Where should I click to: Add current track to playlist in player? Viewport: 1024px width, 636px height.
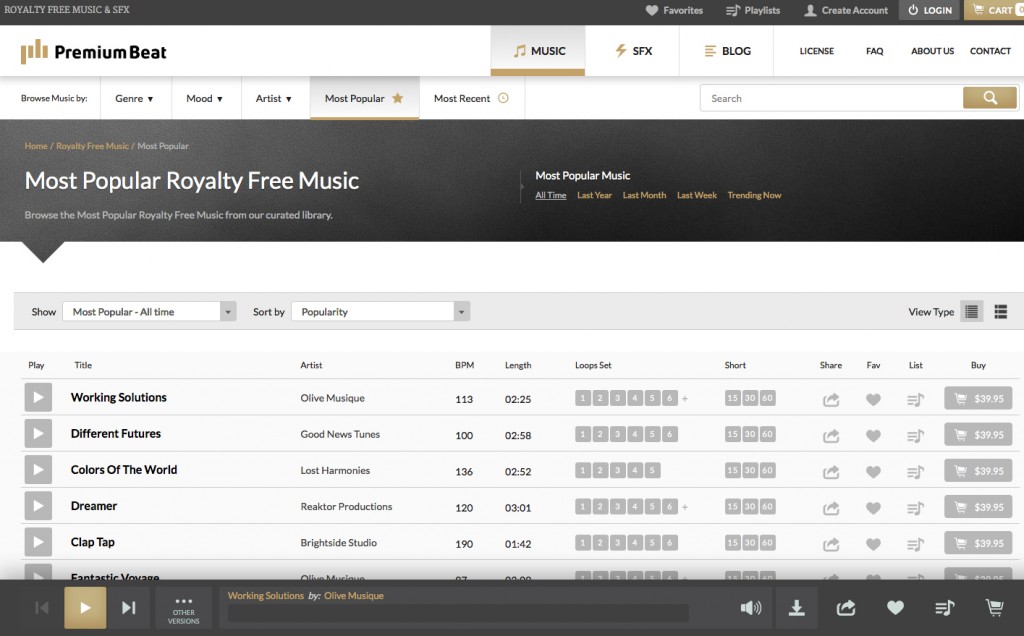tap(944, 608)
